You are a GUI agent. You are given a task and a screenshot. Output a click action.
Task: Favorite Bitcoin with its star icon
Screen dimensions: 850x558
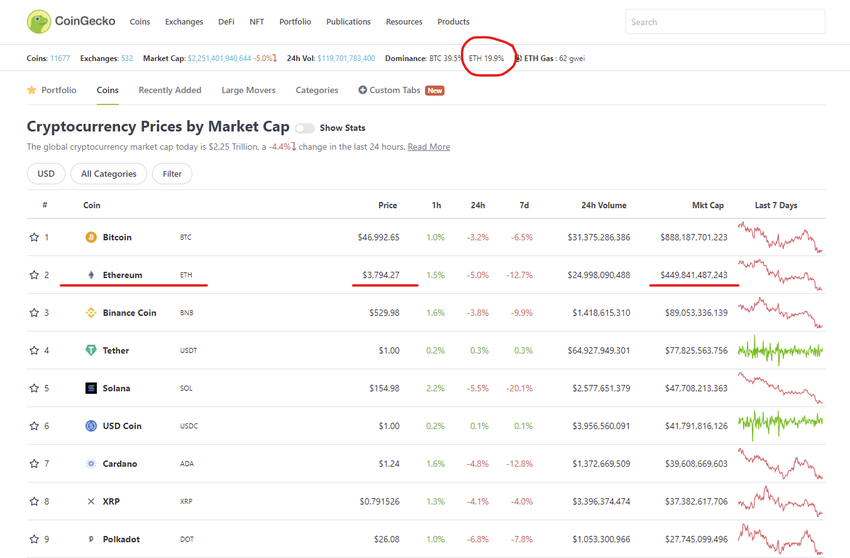pos(34,237)
